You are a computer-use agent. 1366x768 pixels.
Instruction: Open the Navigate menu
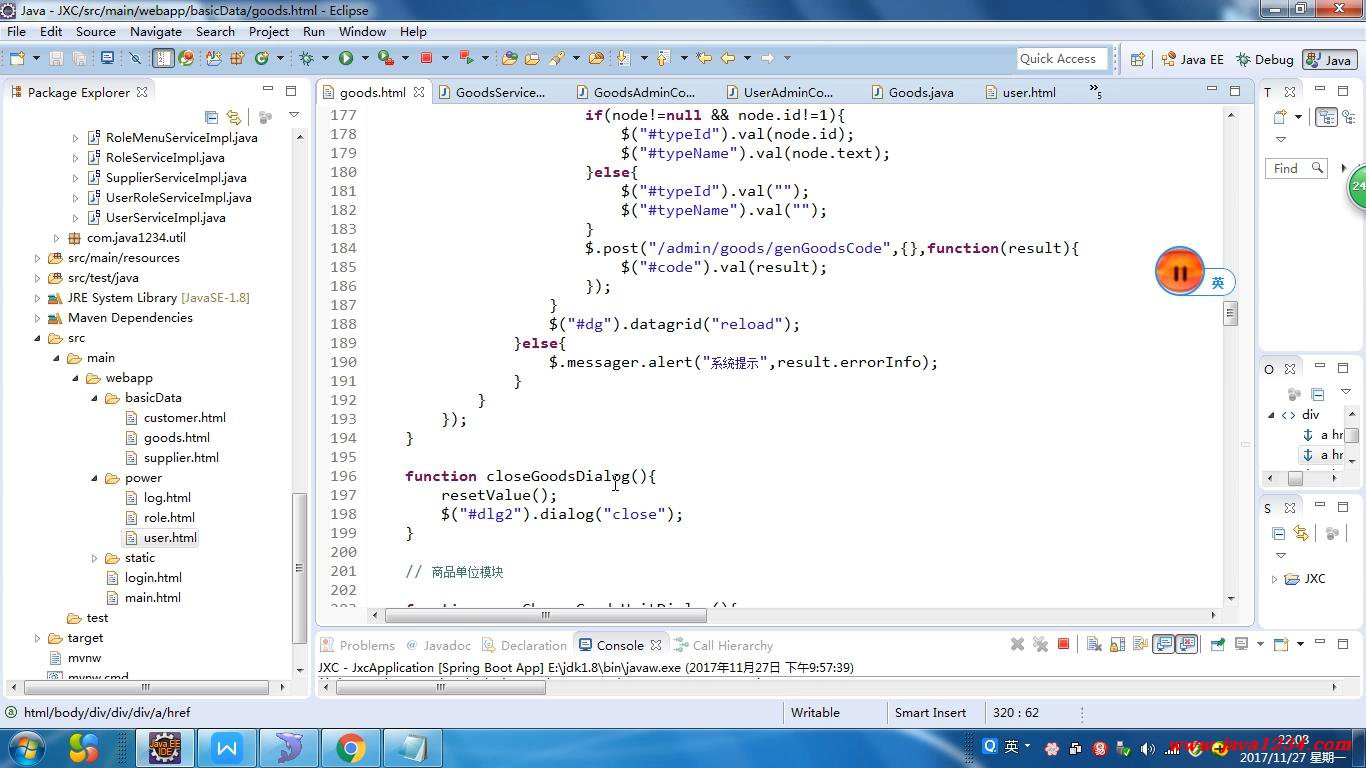[156, 31]
